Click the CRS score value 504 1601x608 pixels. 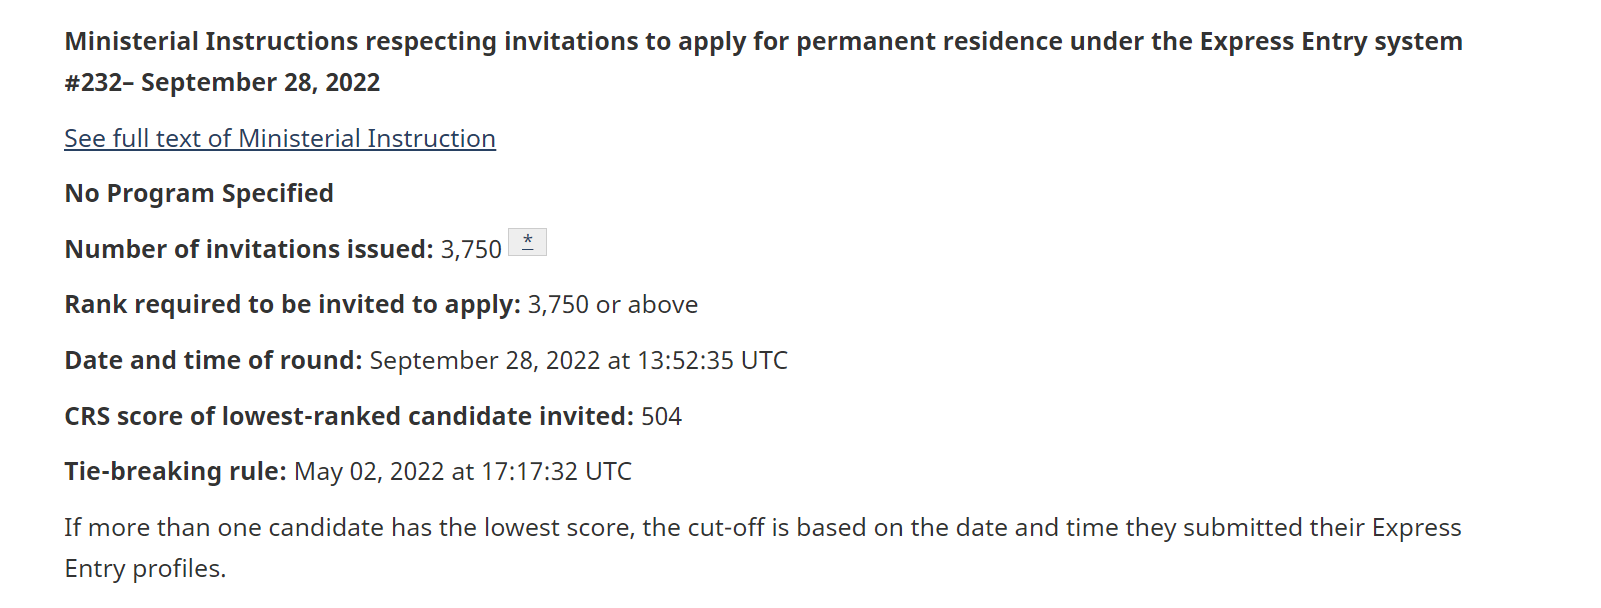coord(661,416)
